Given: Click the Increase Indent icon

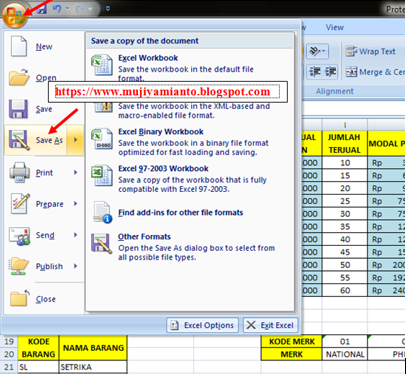Looking at the screenshot, I should click(330, 72).
